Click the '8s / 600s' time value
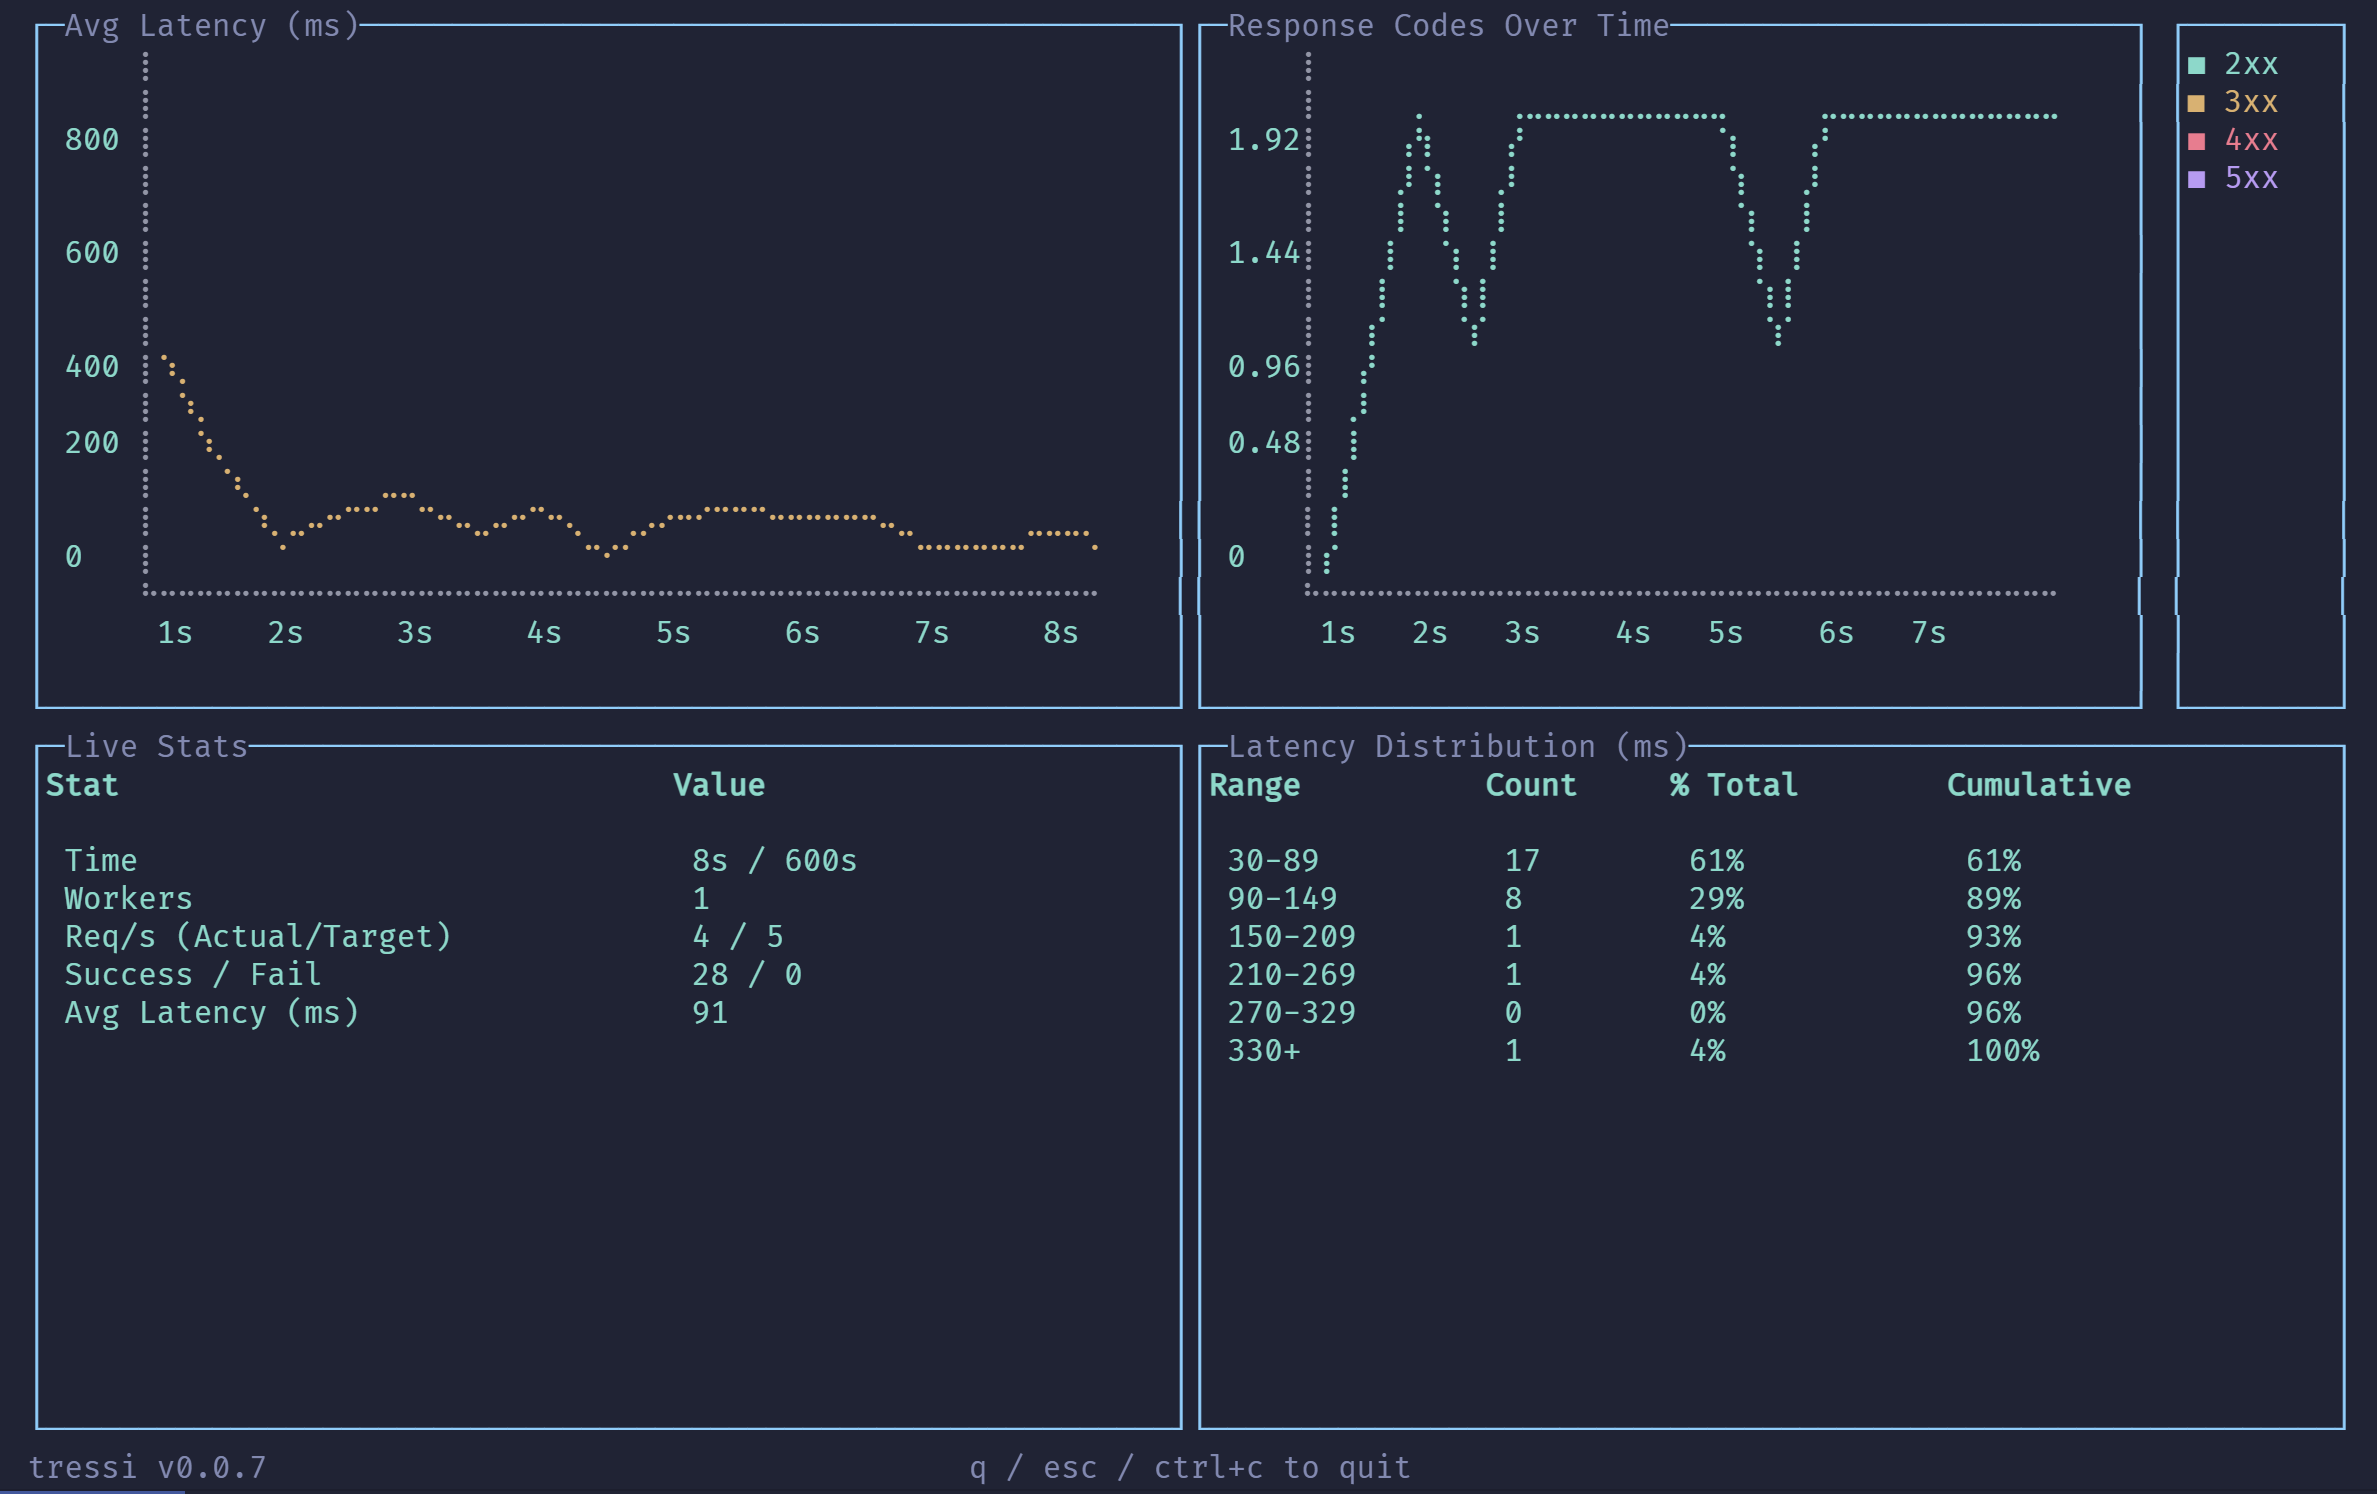Image resolution: width=2377 pixels, height=1494 pixels. tap(775, 861)
